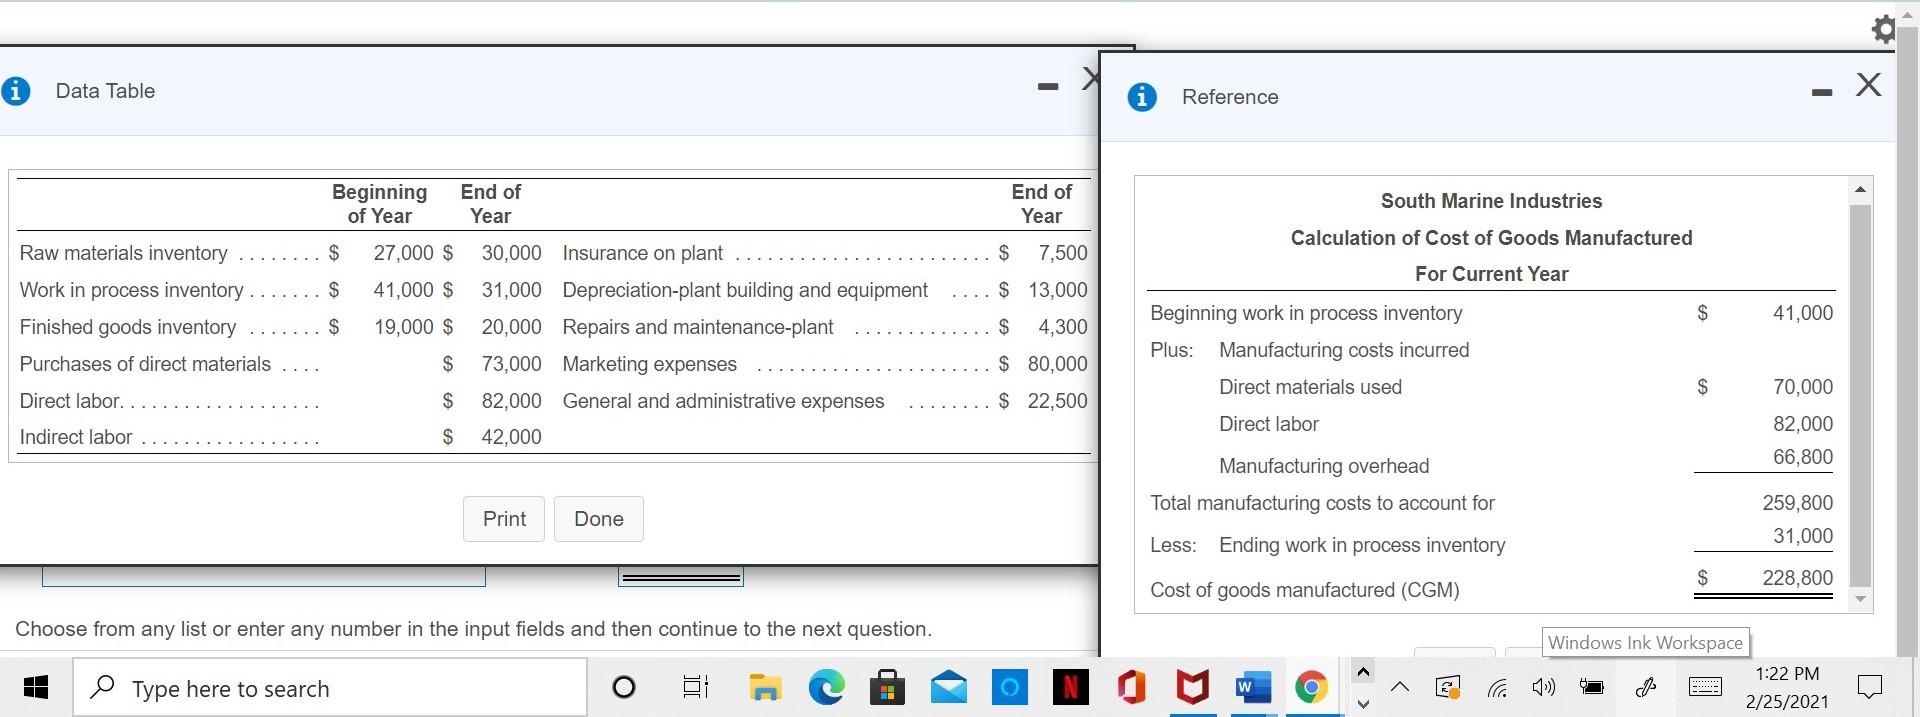Screen dimensions: 1920x717
Task: Click the Data Table info icon
Action: tap(15, 91)
